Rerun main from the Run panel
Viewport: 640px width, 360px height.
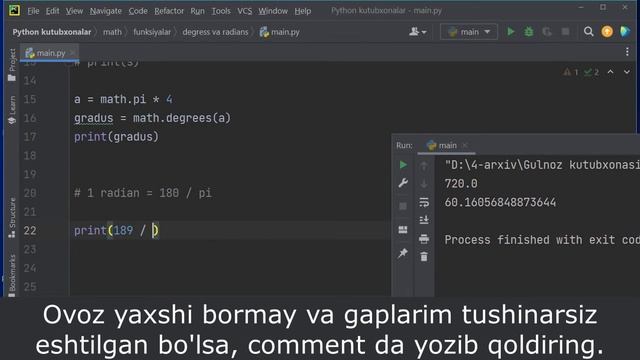click(403, 164)
